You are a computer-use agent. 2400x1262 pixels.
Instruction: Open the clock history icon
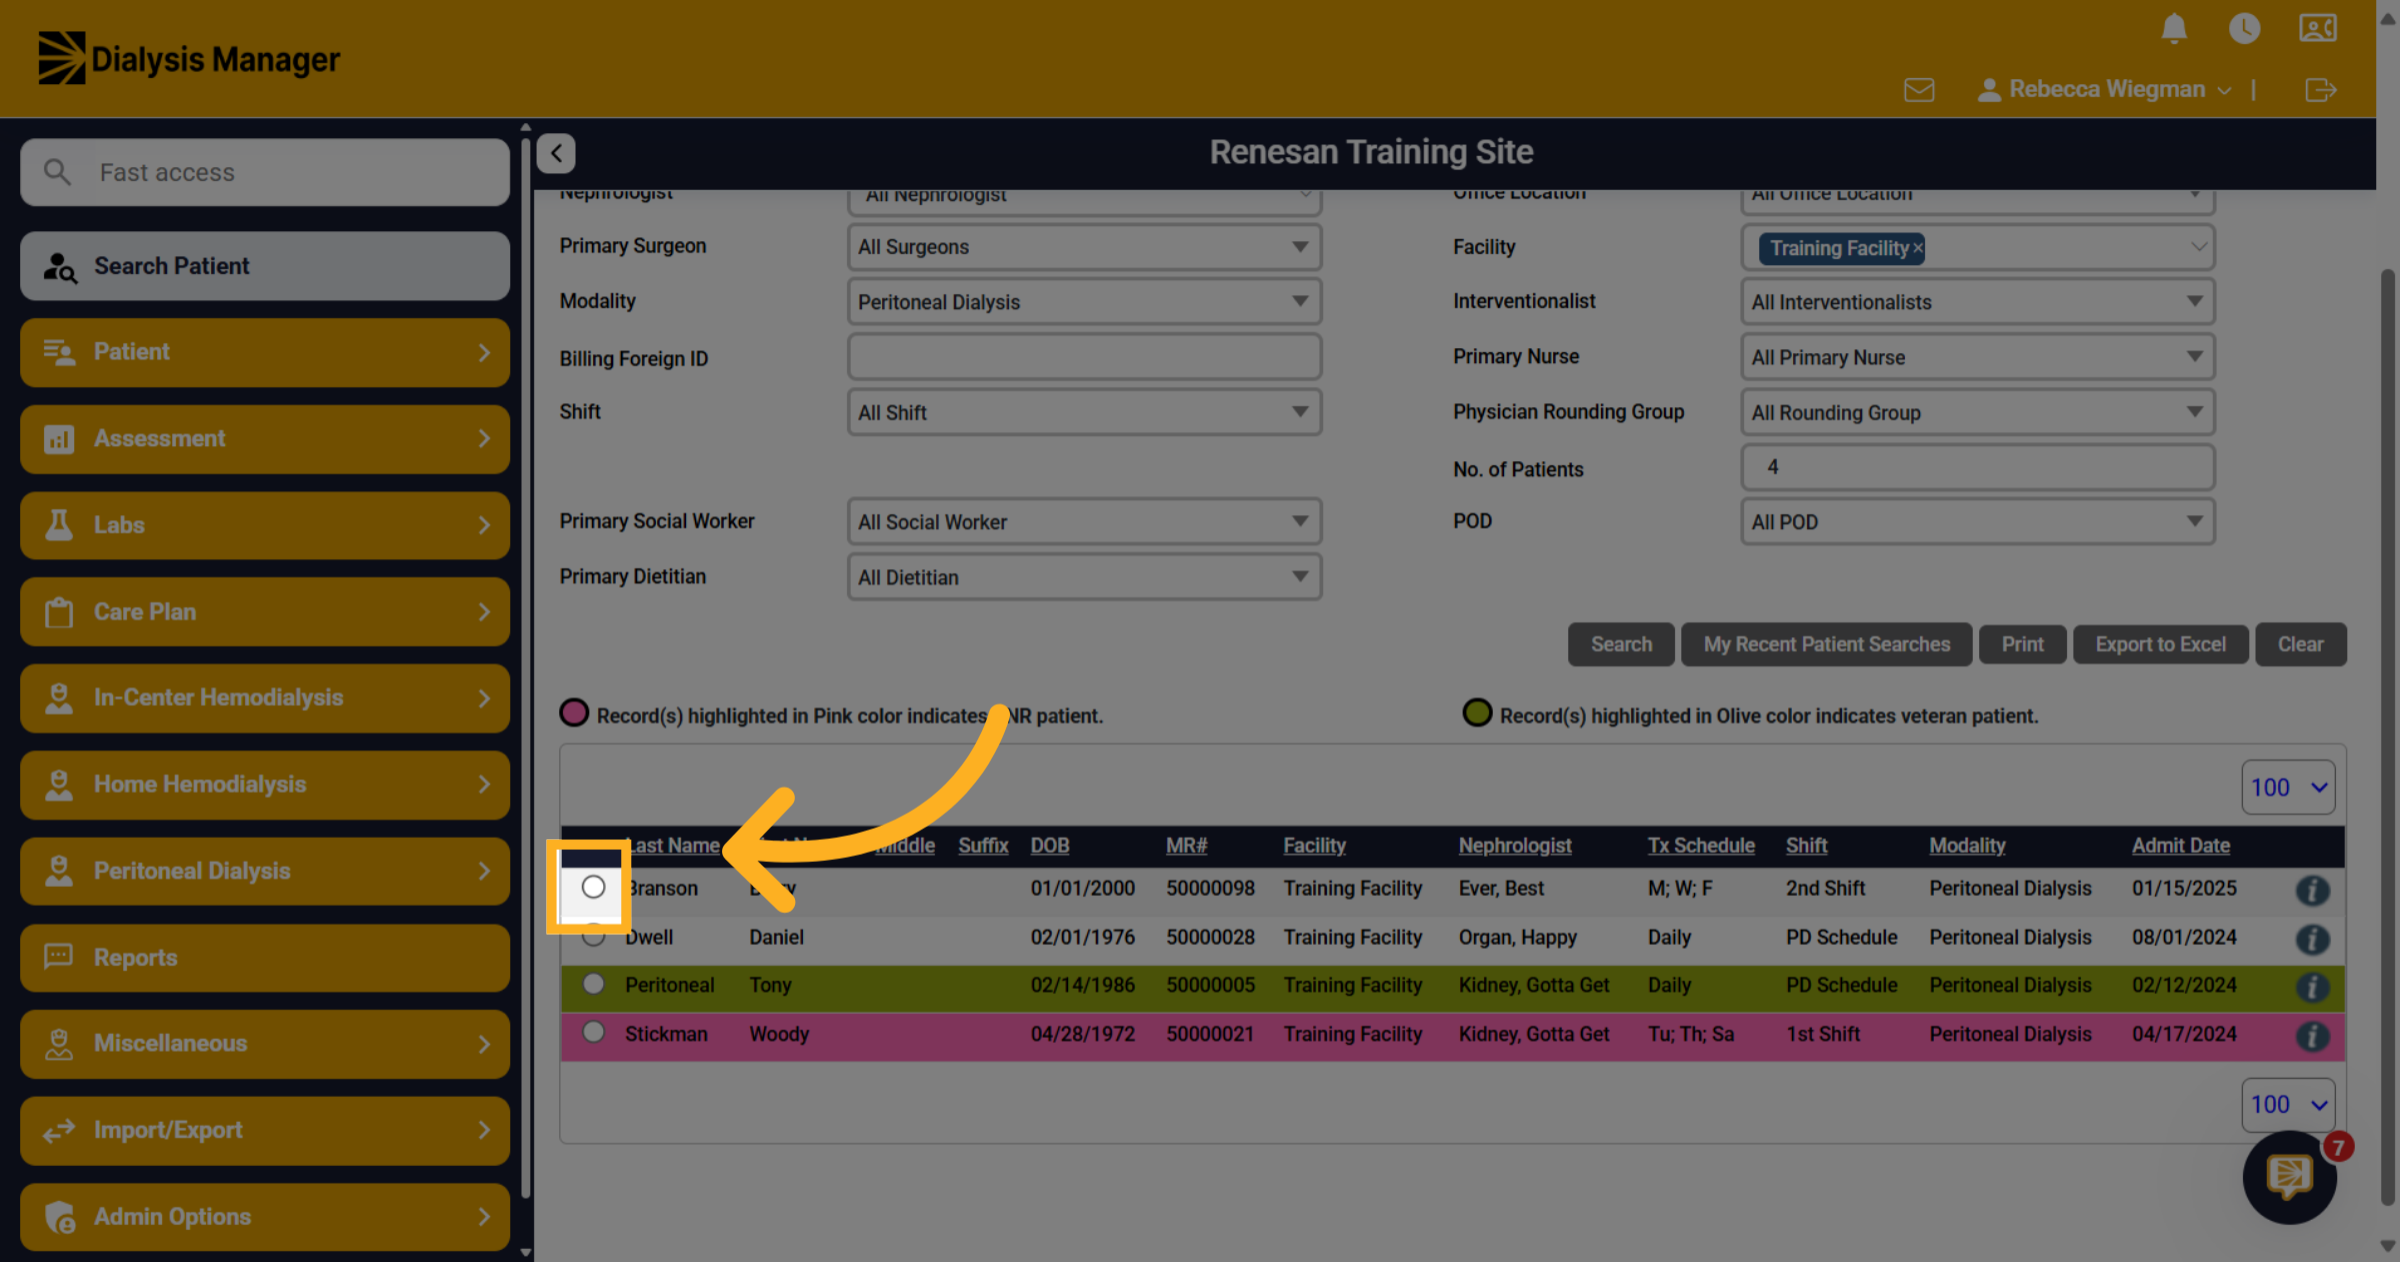(x=2244, y=28)
